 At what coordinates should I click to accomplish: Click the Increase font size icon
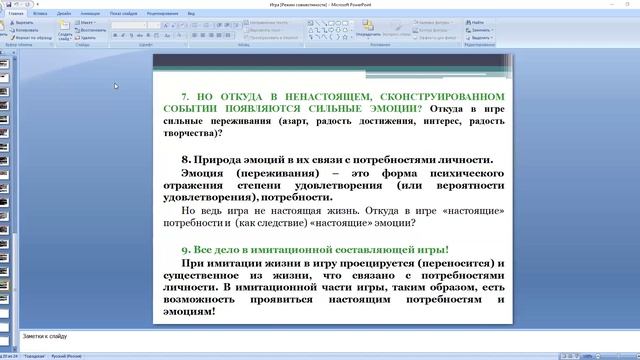point(166,25)
